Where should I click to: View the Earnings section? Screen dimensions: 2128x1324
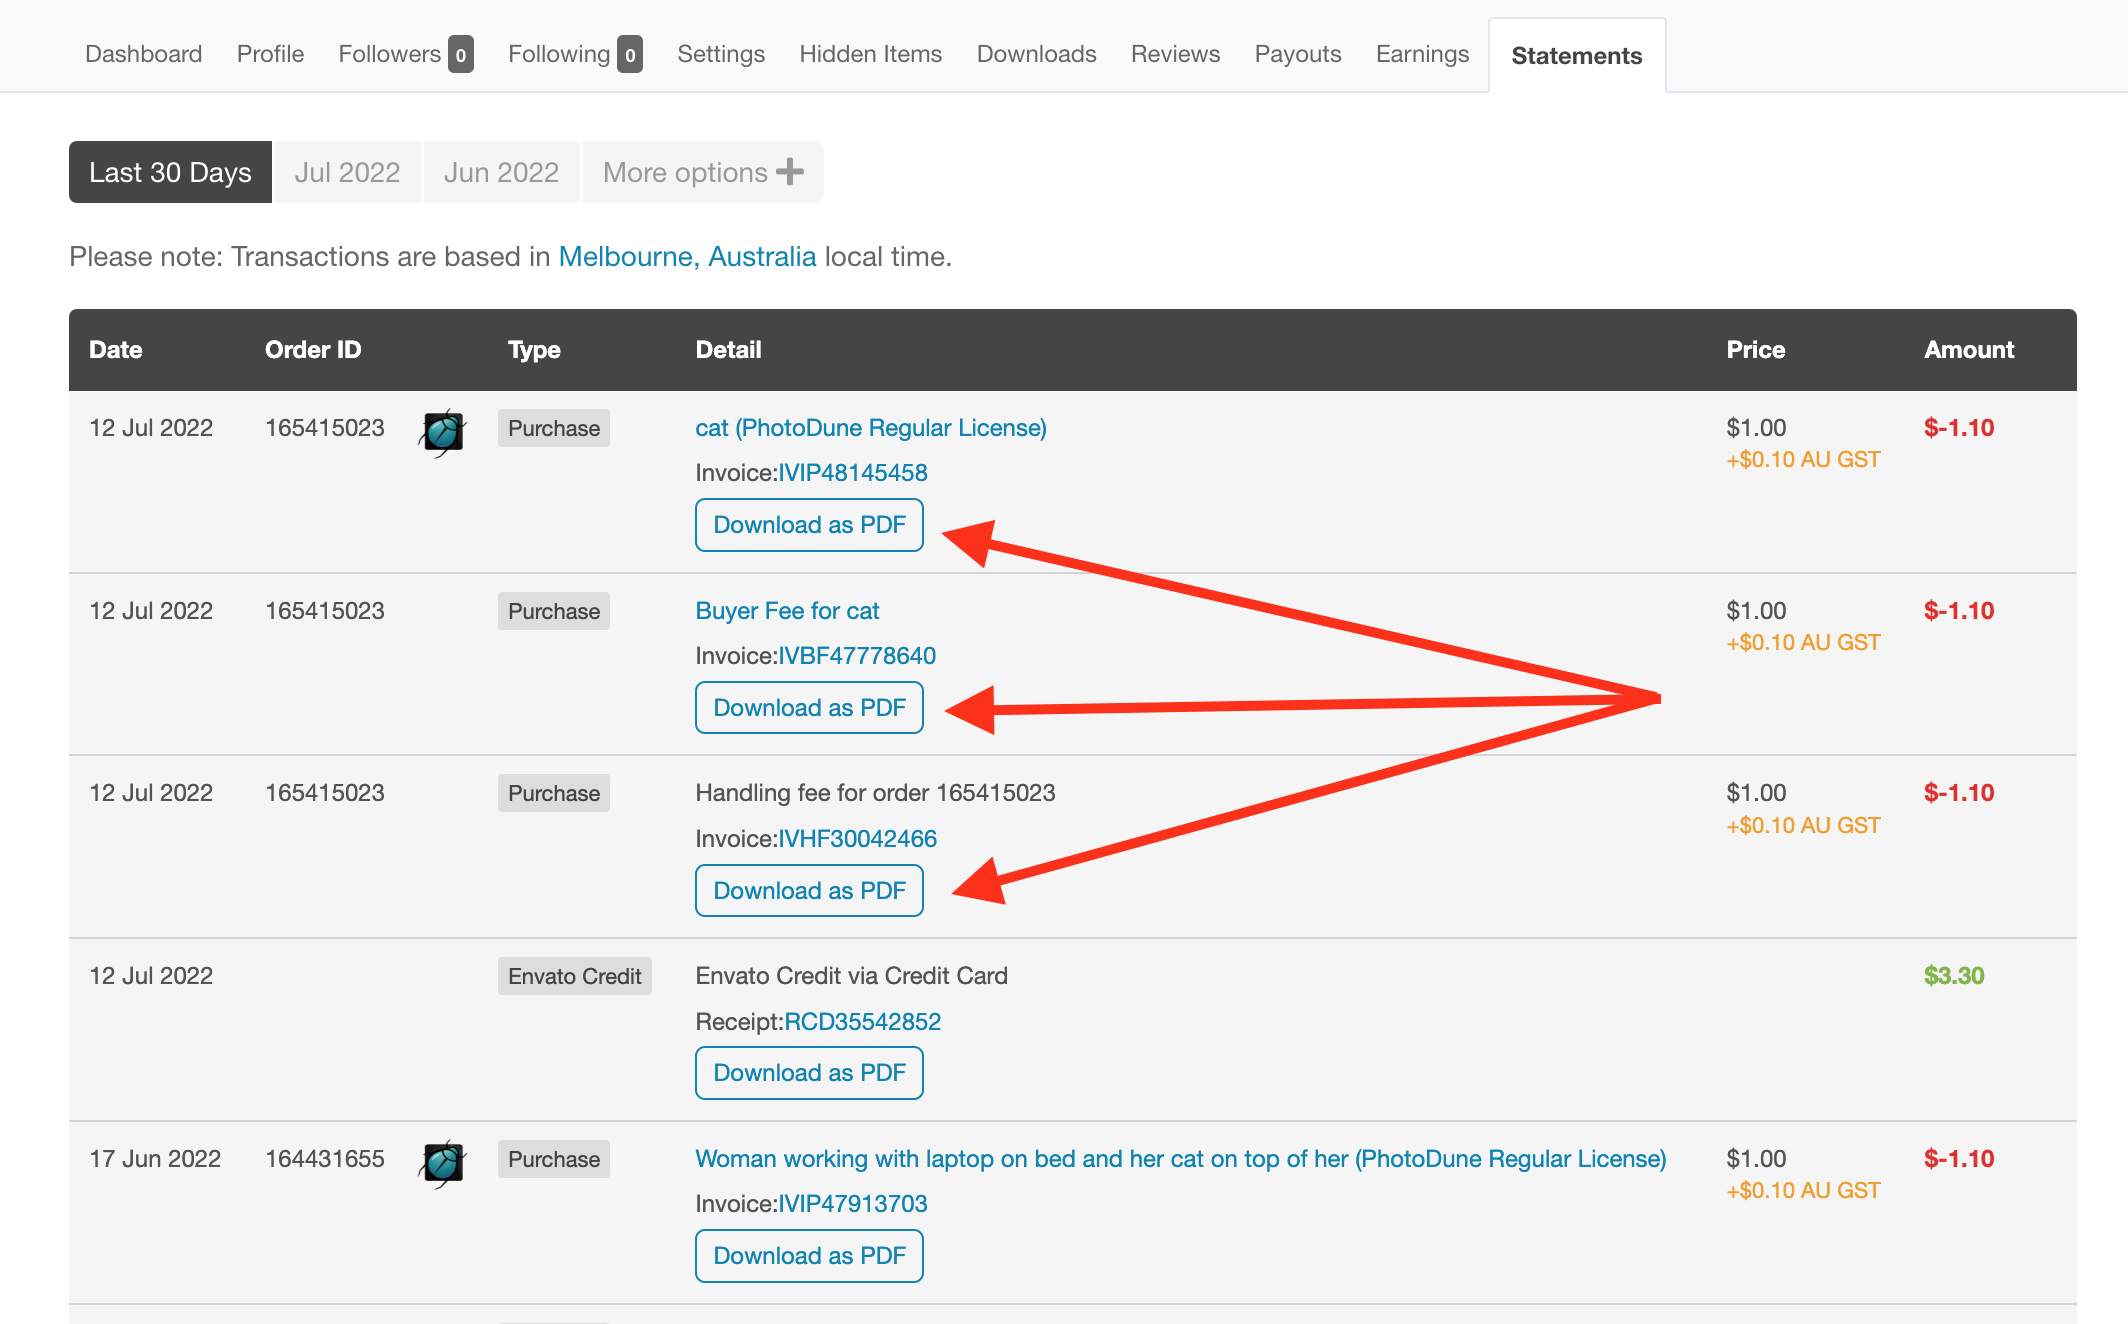1421,54
